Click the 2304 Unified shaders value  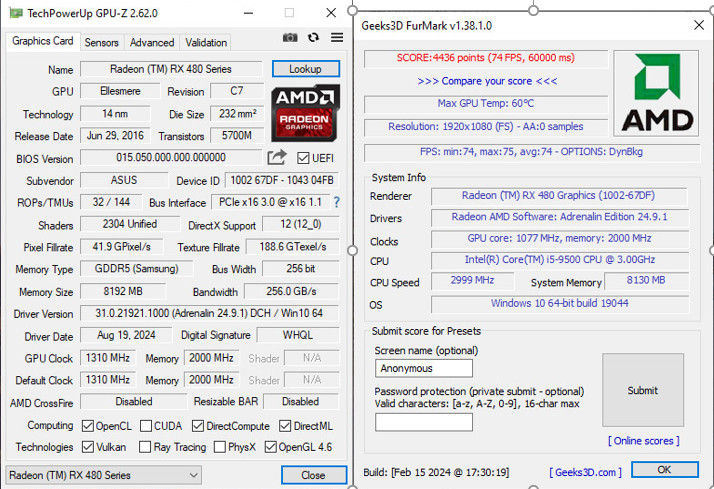130,224
